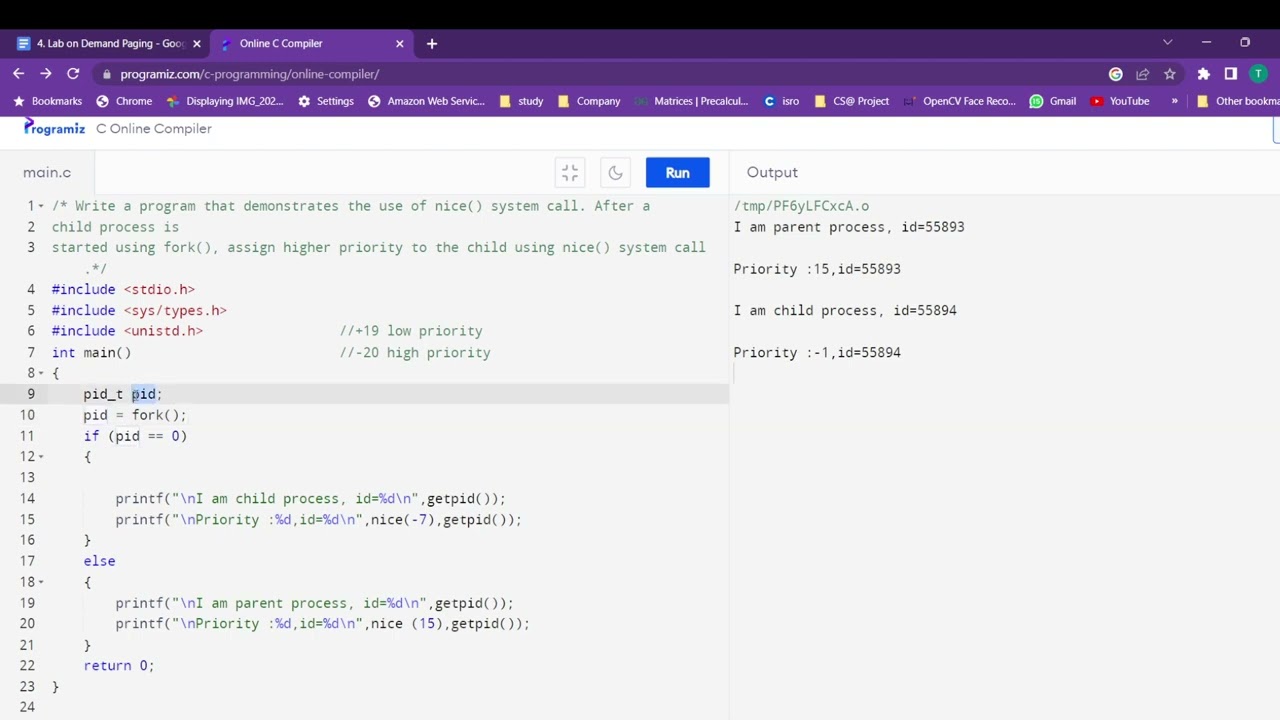Open Google account icon in address bar
This screenshot has height=720, width=1280.
[x=1116, y=74]
